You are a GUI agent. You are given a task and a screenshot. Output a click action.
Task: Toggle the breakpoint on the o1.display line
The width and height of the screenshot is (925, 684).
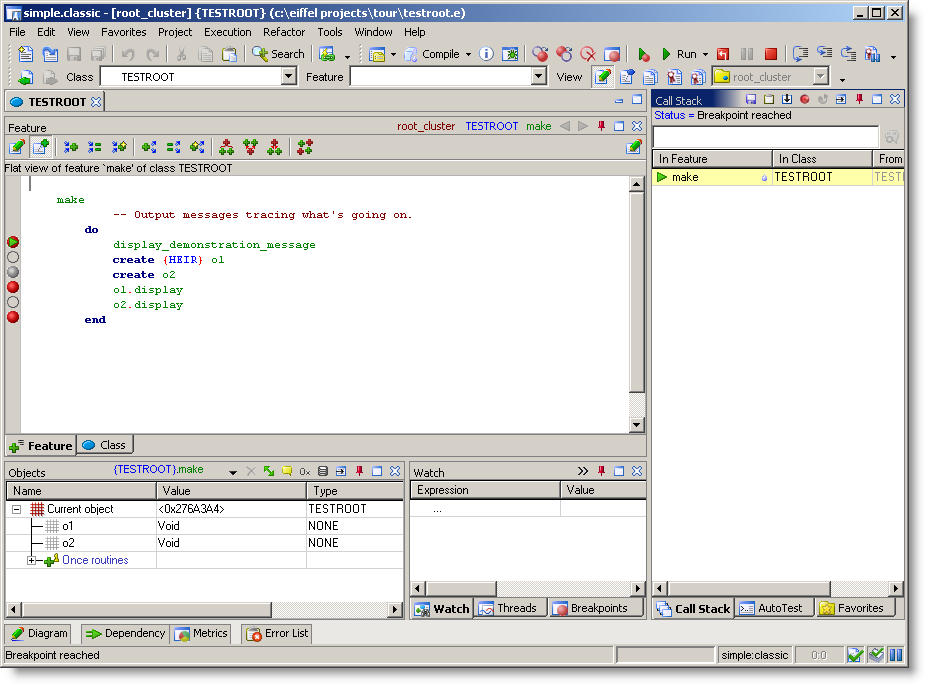[13, 287]
